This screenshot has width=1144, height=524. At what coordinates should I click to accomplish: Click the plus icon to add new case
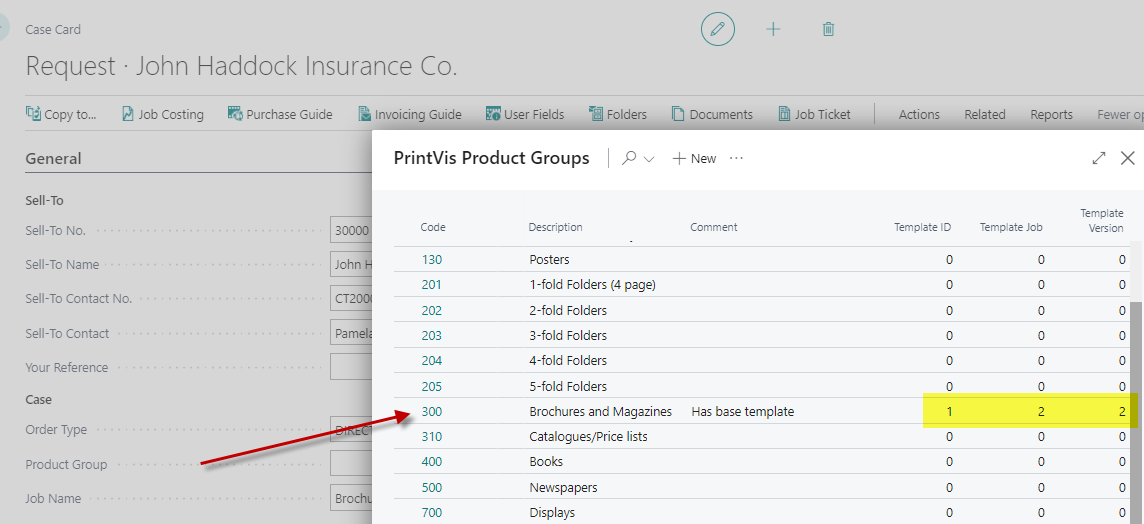[773, 29]
